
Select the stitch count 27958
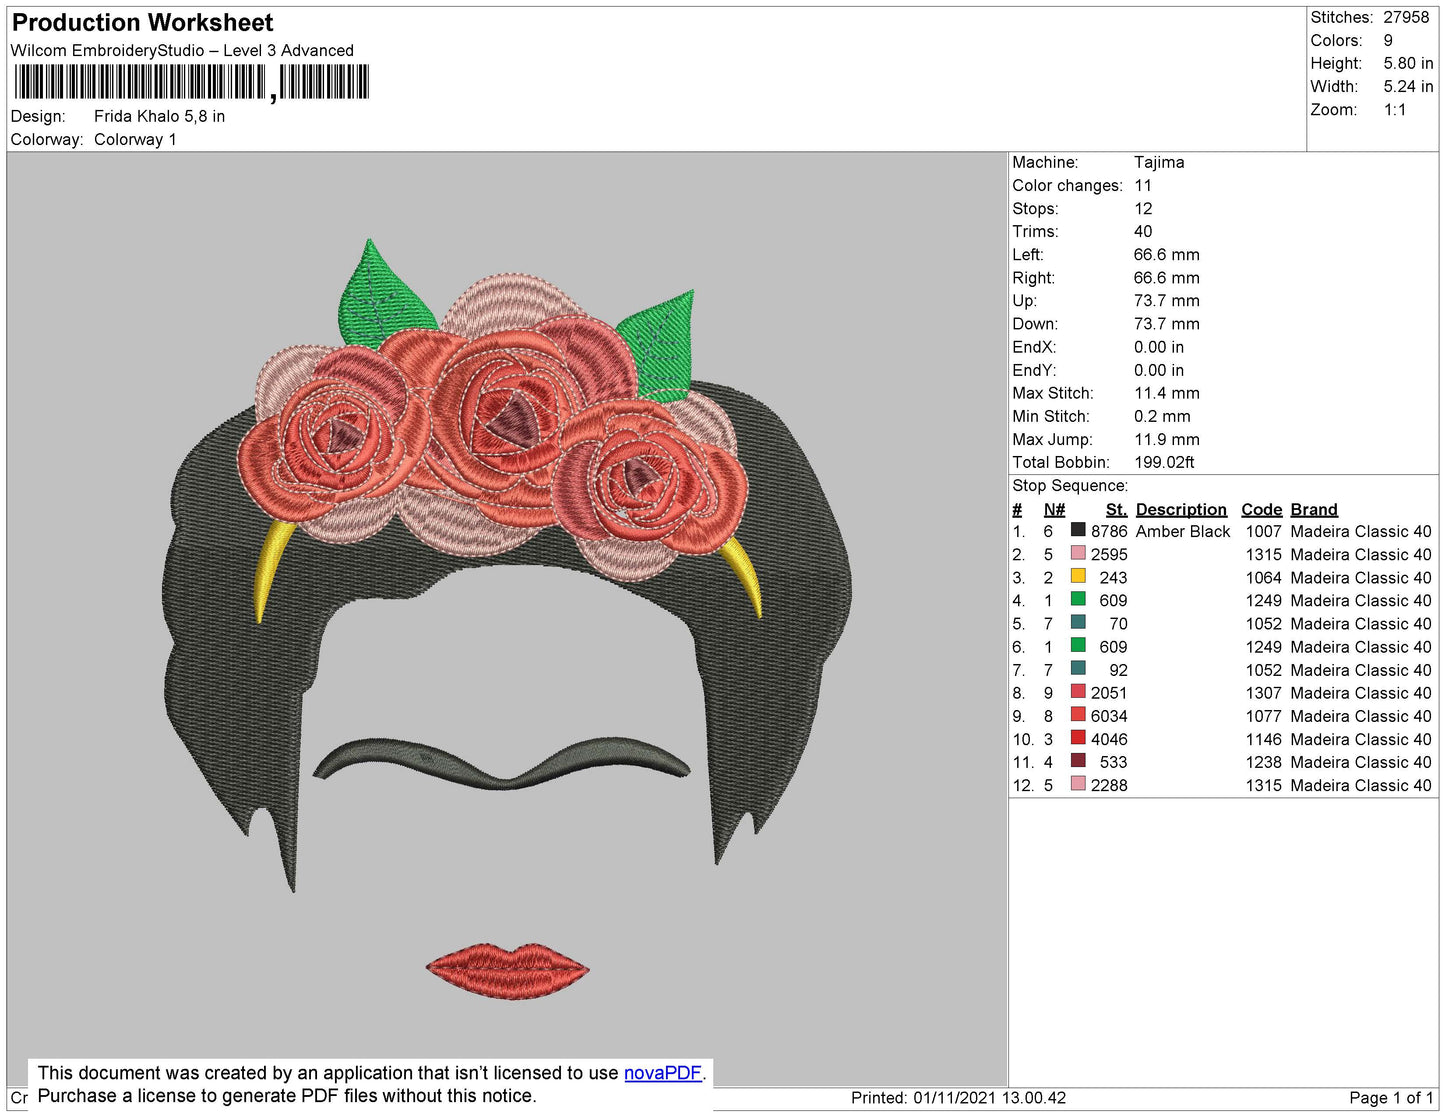[1406, 18]
